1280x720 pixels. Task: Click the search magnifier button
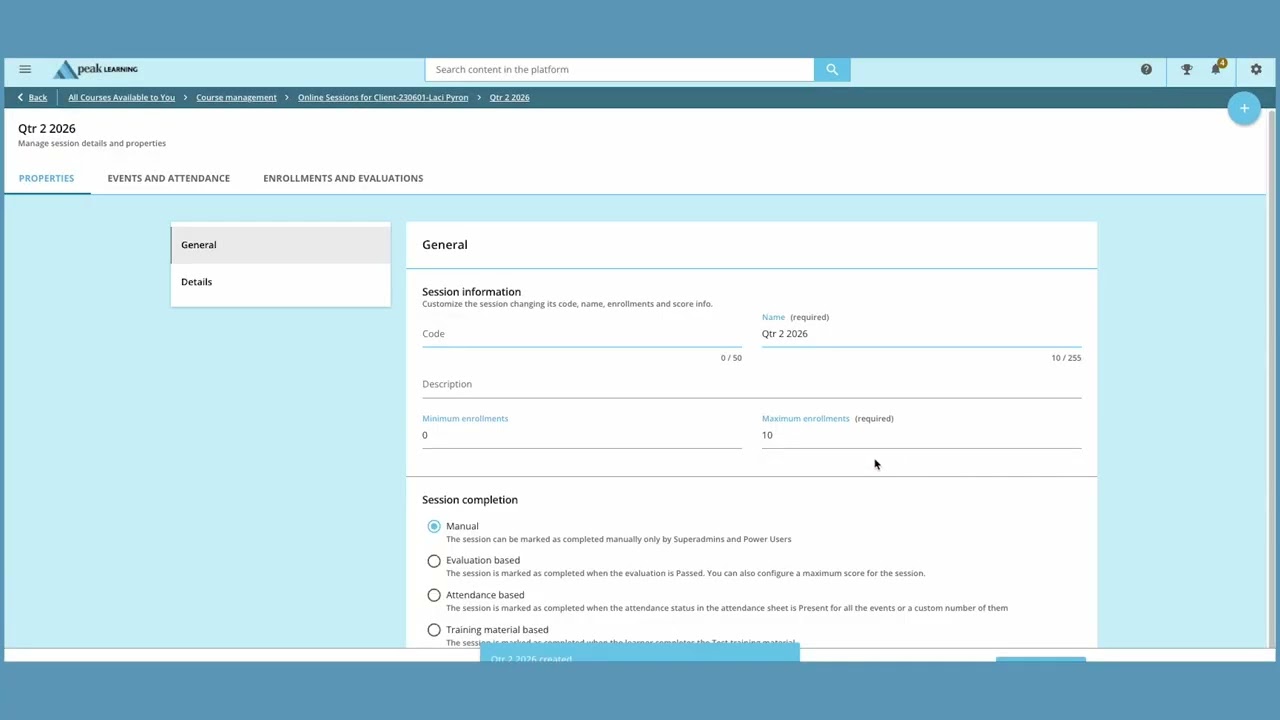point(832,69)
